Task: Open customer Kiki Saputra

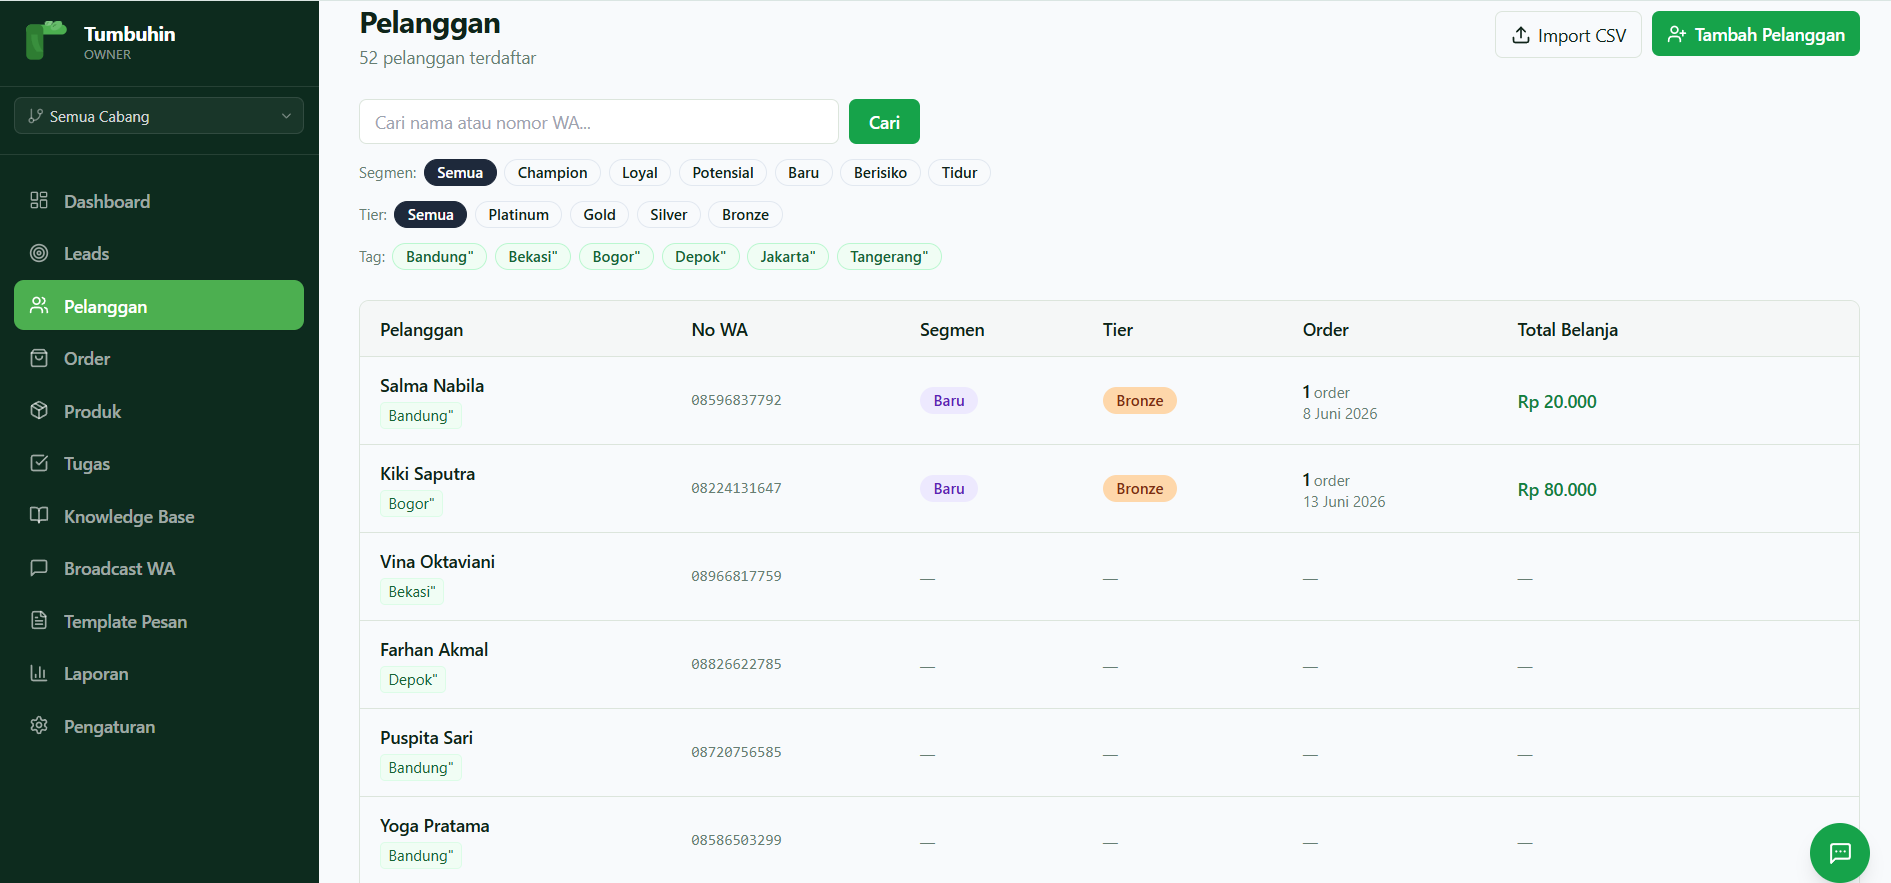Action: [x=427, y=474]
